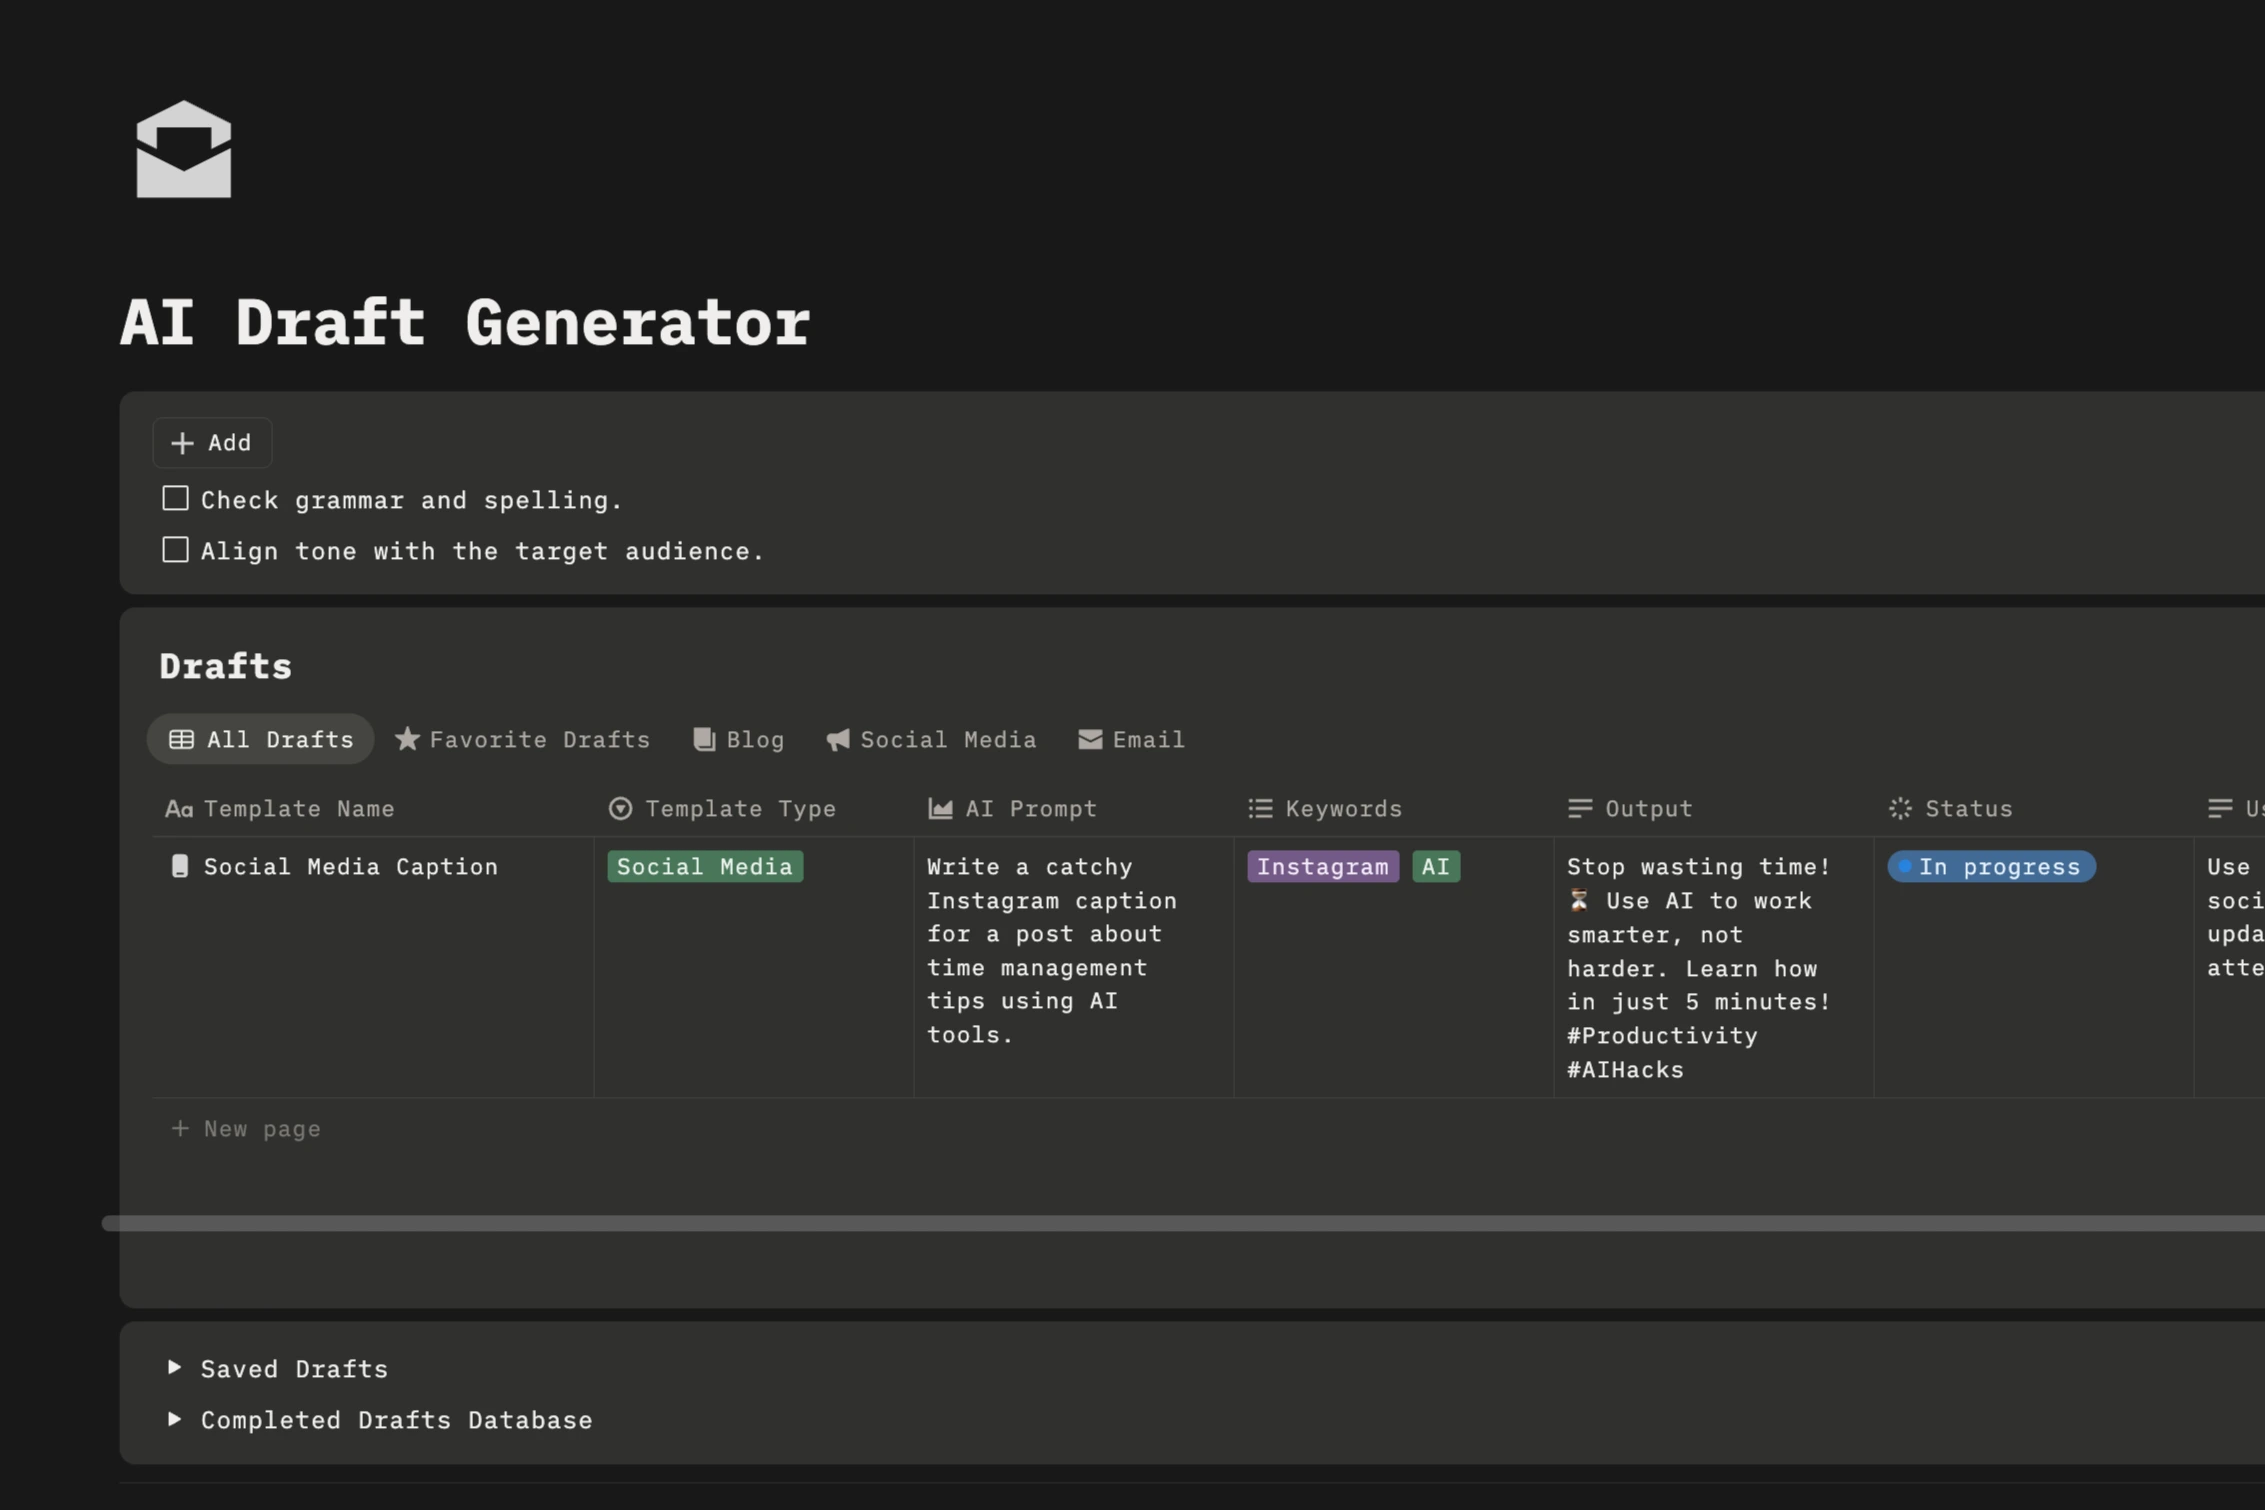Image resolution: width=2265 pixels, height=1510 pixels.
Task: Select the All Drafts view tab
Action: pos(260,739)
